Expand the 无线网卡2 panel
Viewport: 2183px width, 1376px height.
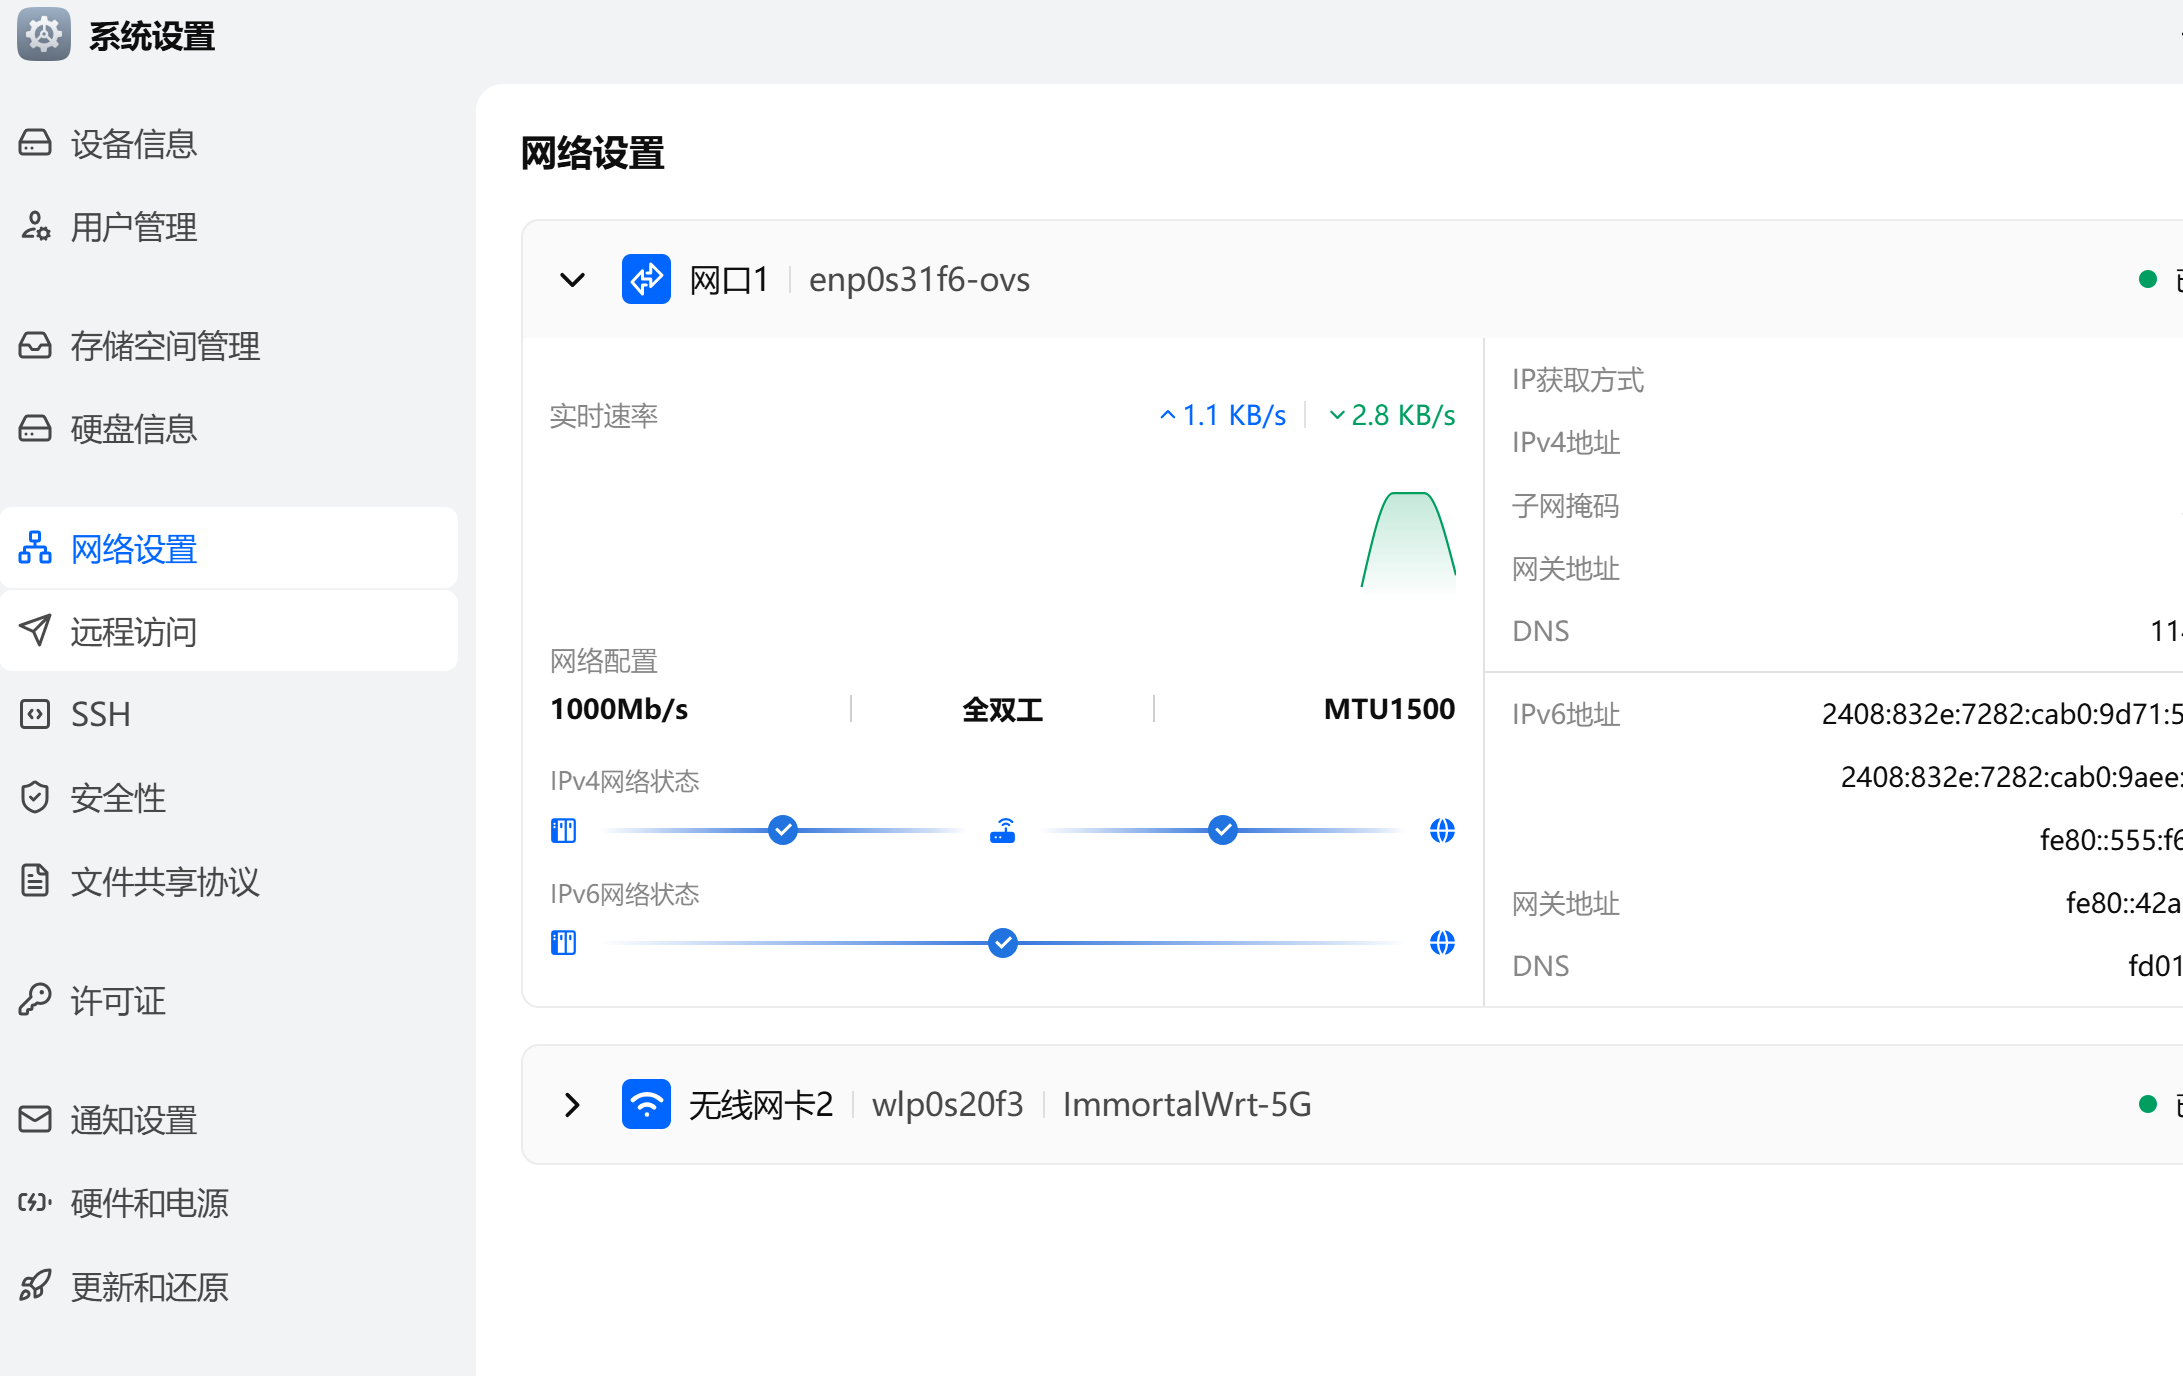click(572, 1104)
